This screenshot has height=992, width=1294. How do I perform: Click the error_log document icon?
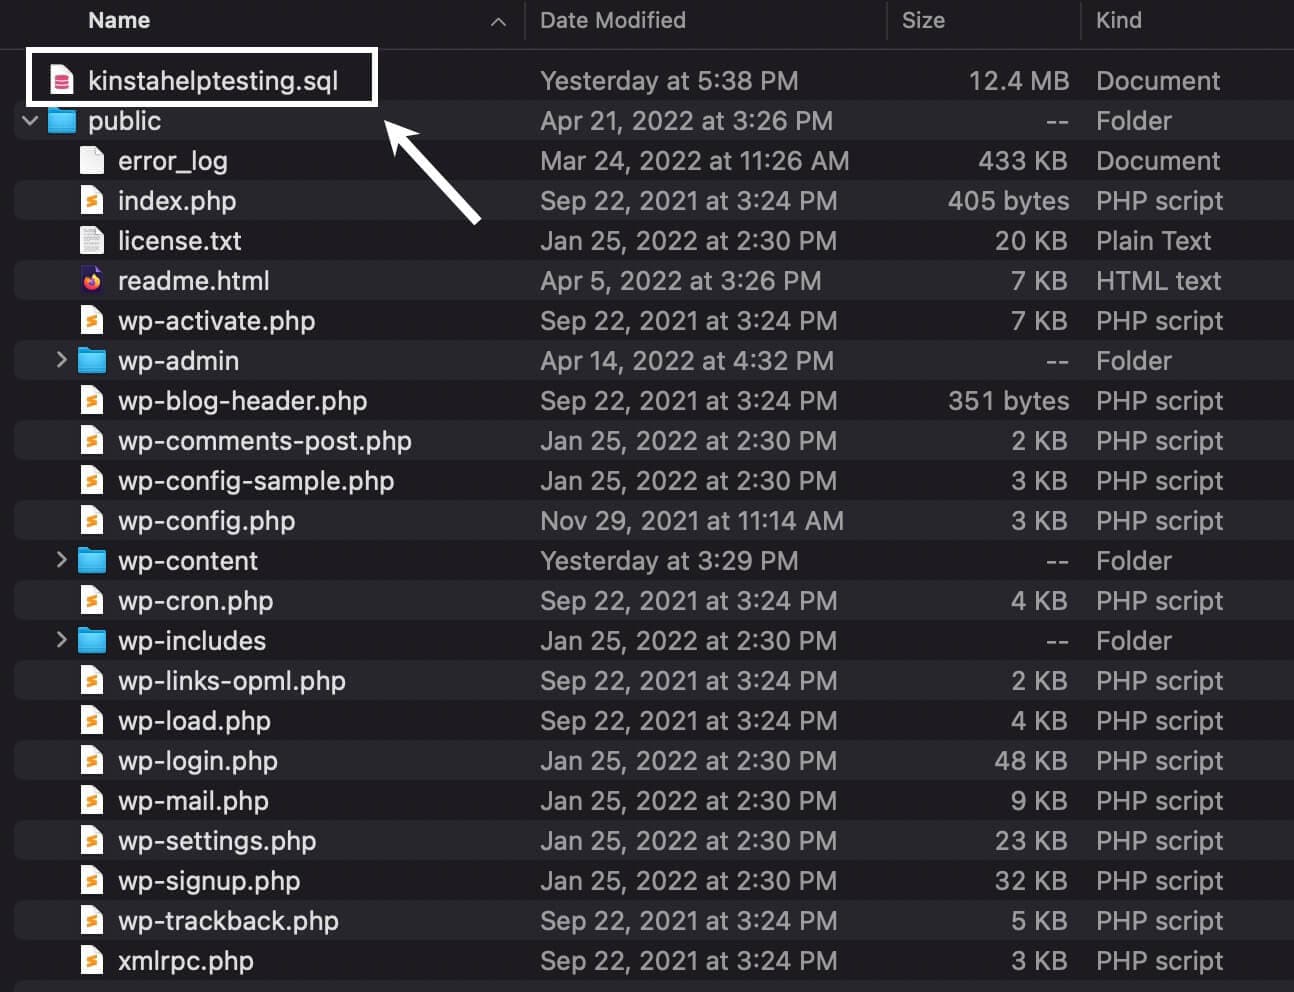(x=91, y=160)
